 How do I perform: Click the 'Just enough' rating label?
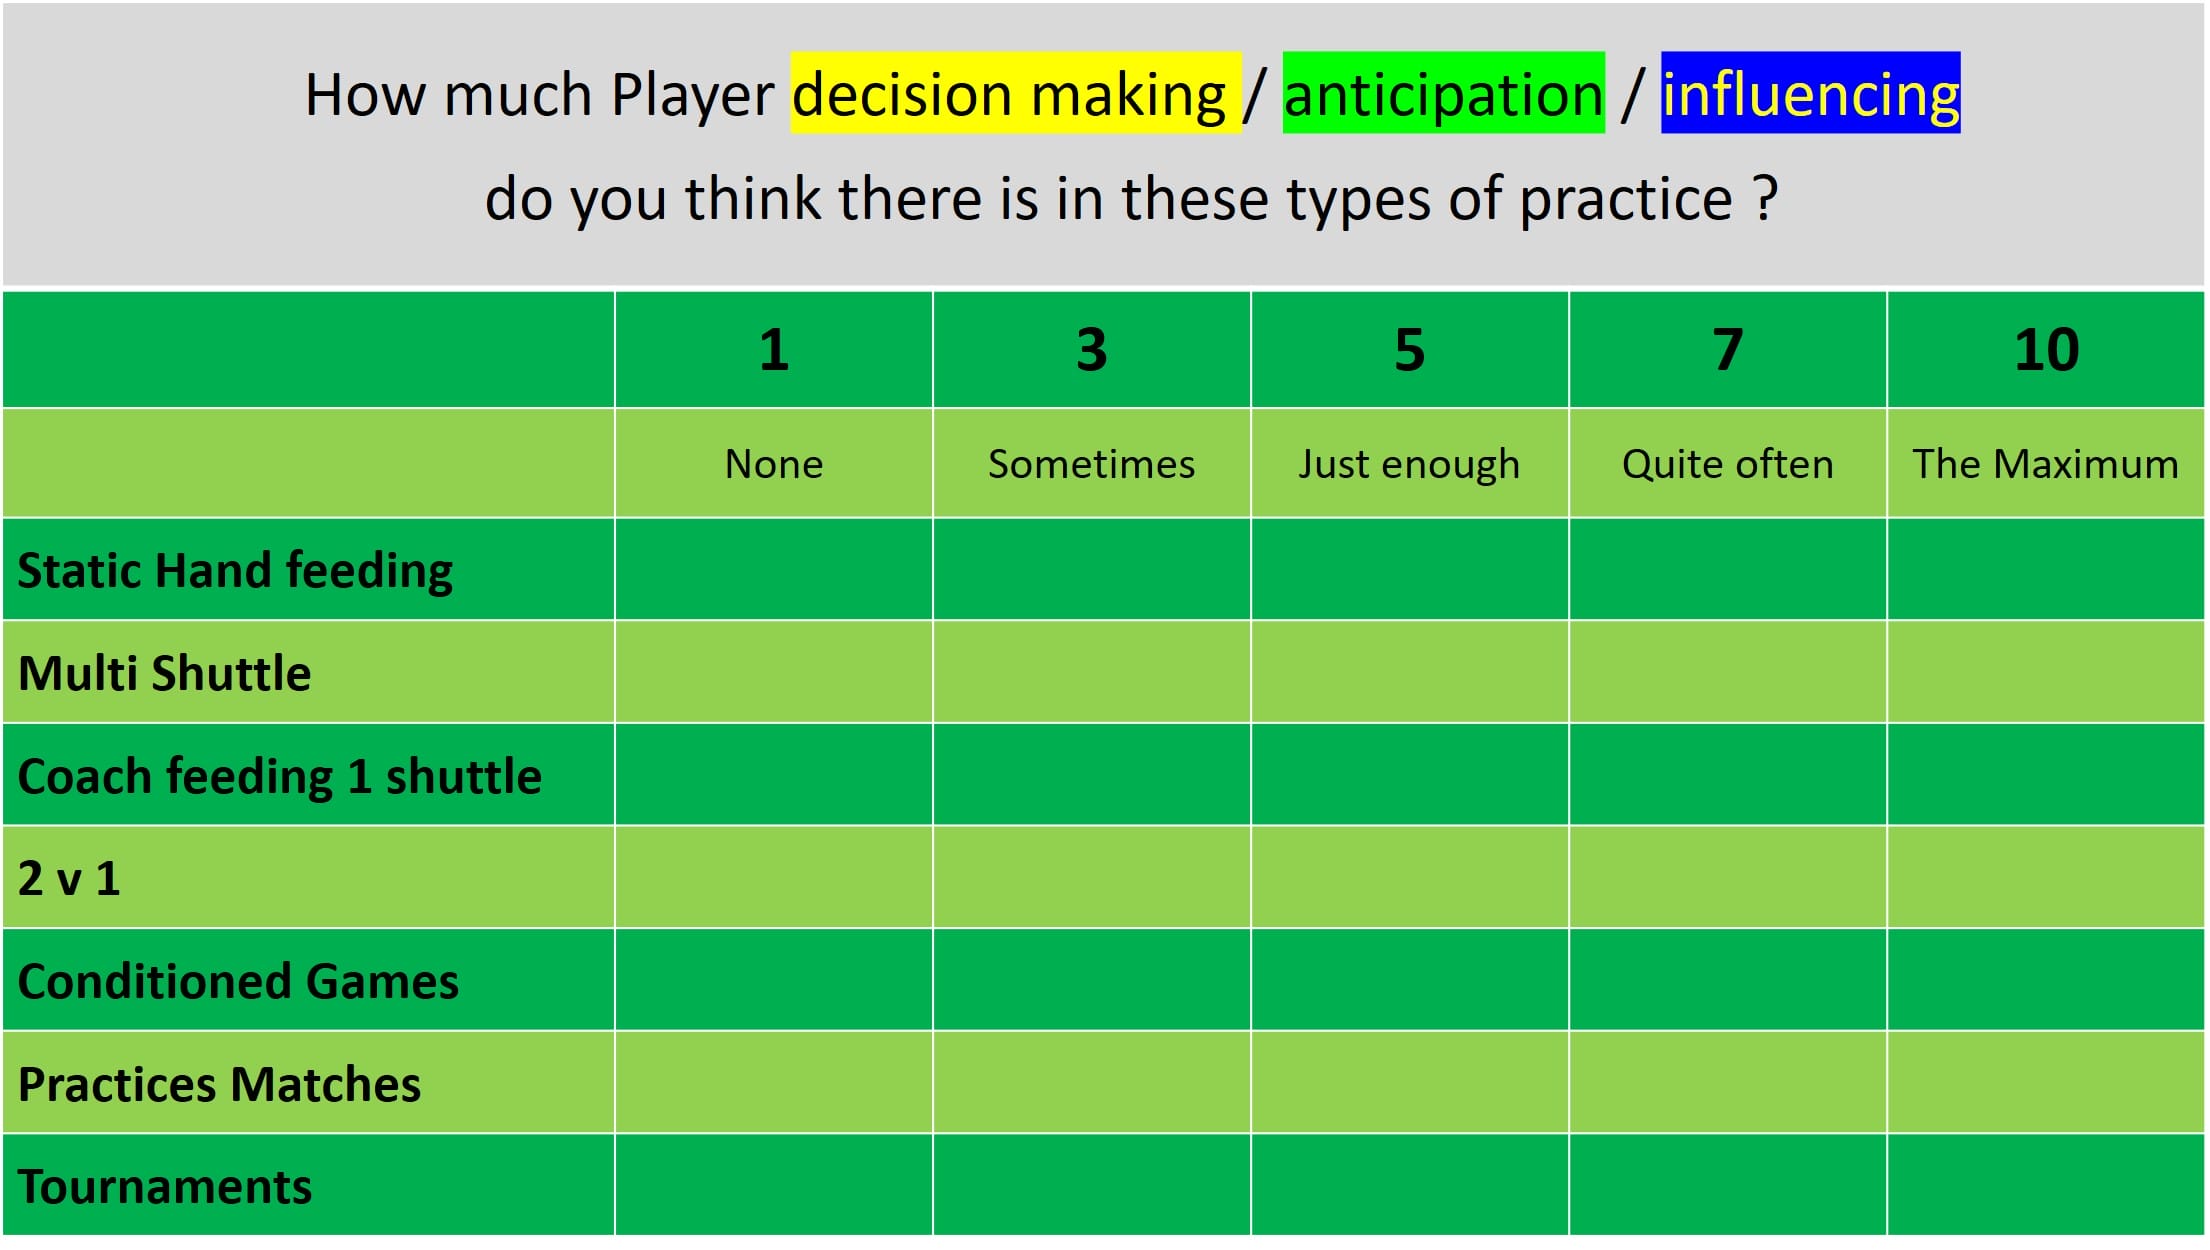(x=1410, y=464)
